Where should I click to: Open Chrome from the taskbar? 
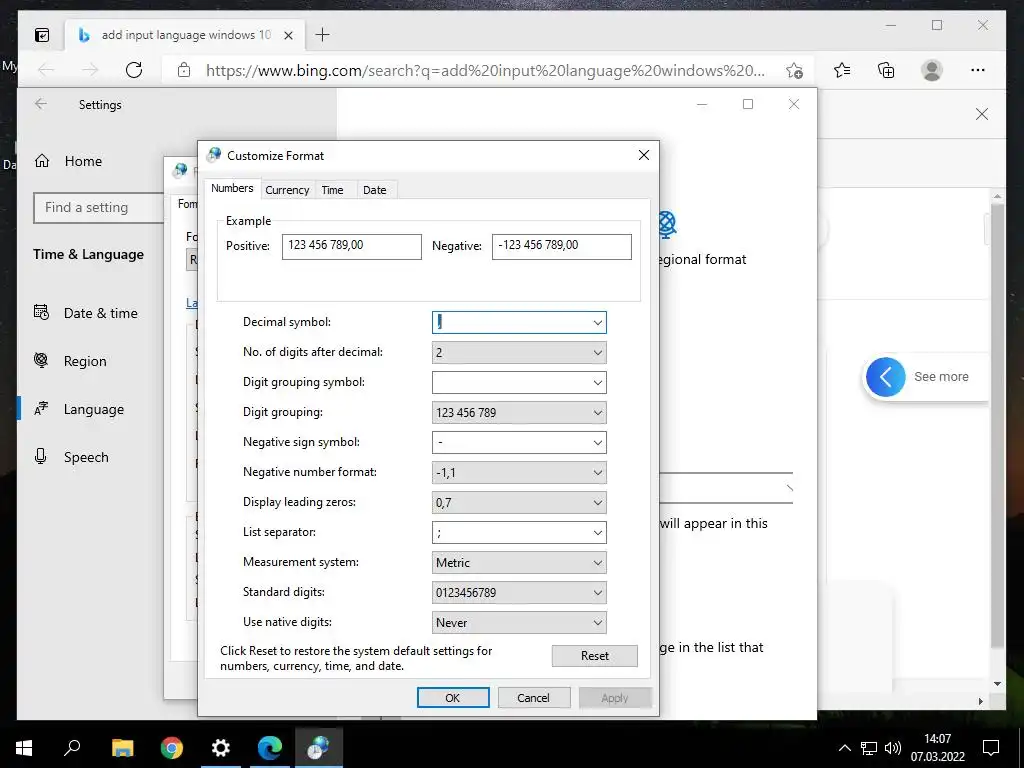point(172,748)
